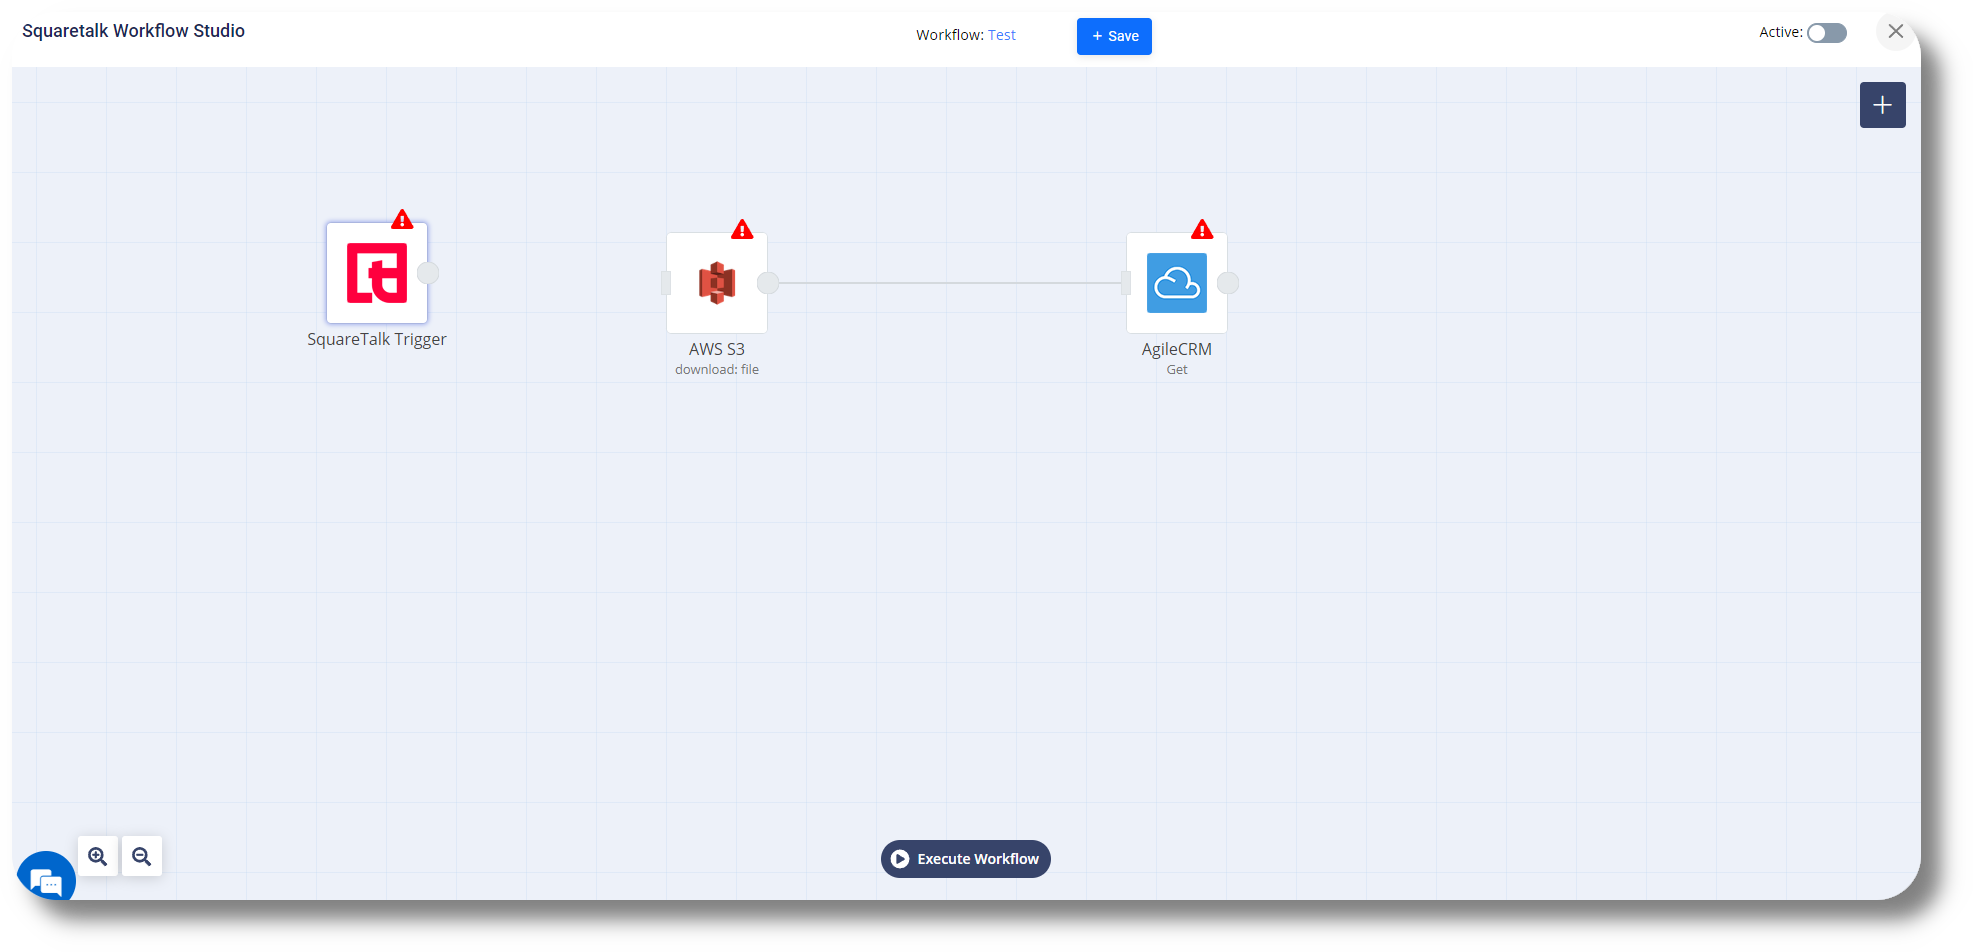Image resolution: width=1973 pixels, height=952 pixels.
Task: Close the Workflow Studio
Action: [1895, 32]
